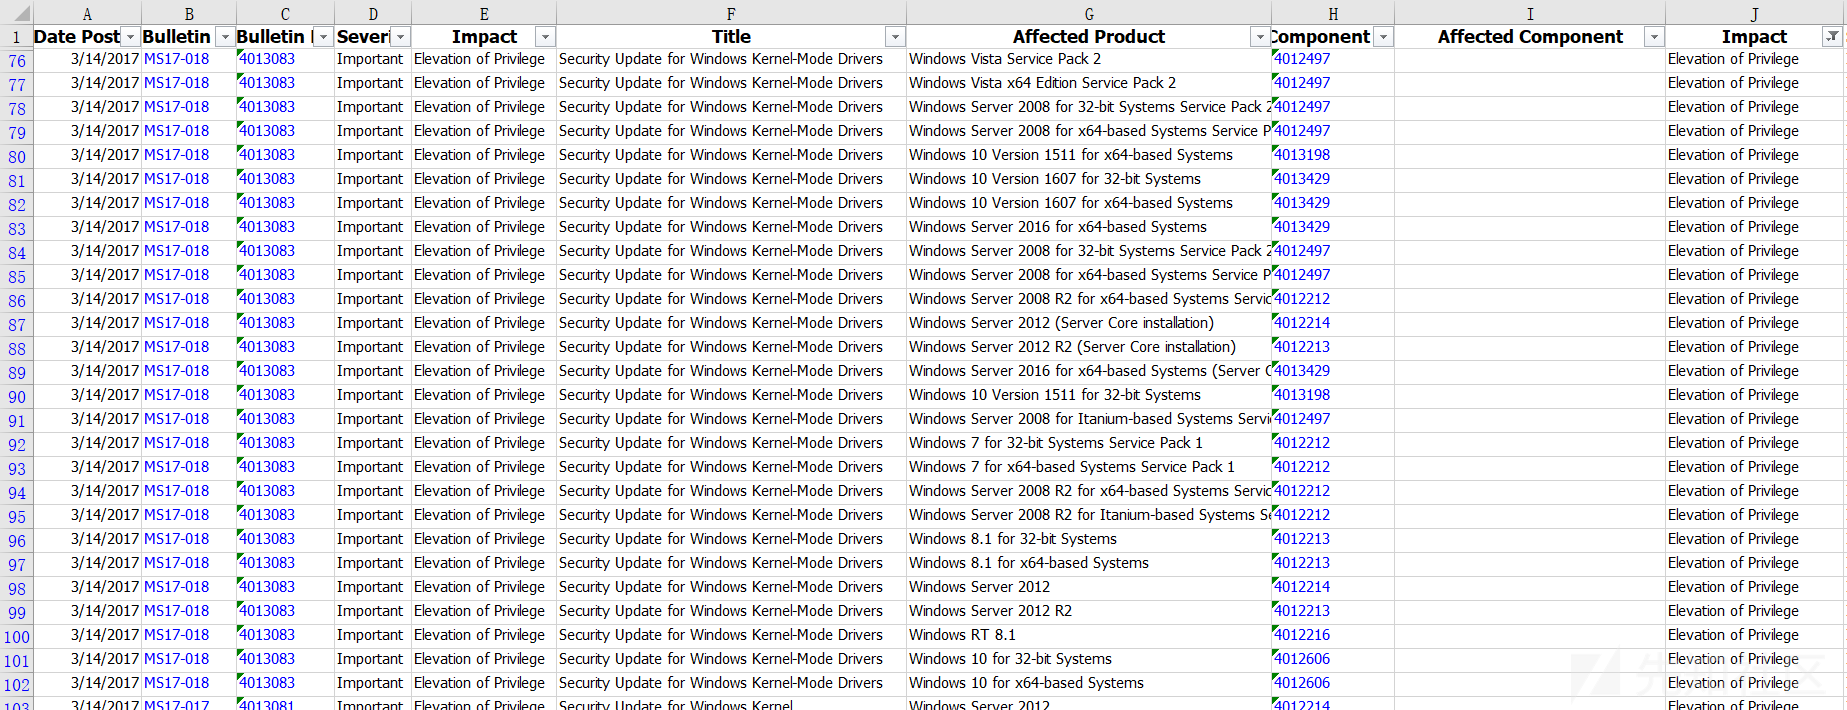The image size is (1847, 710).
Task: Open 4013083 link in row 78
Action: (x=268, y=107)
